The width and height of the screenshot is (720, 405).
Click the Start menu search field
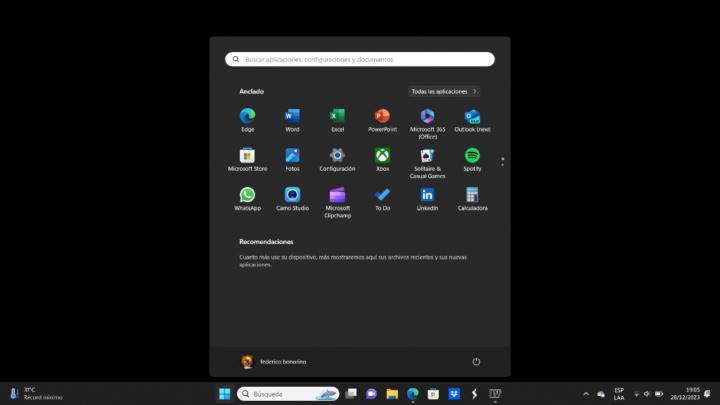[360, 59]
